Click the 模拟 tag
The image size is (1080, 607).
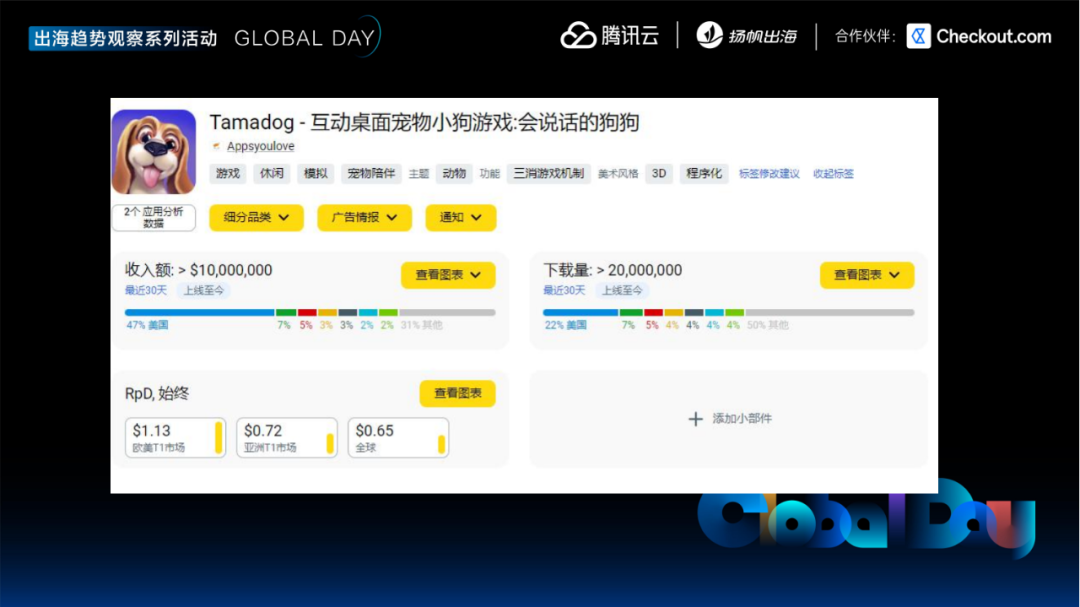coord(315,174)
